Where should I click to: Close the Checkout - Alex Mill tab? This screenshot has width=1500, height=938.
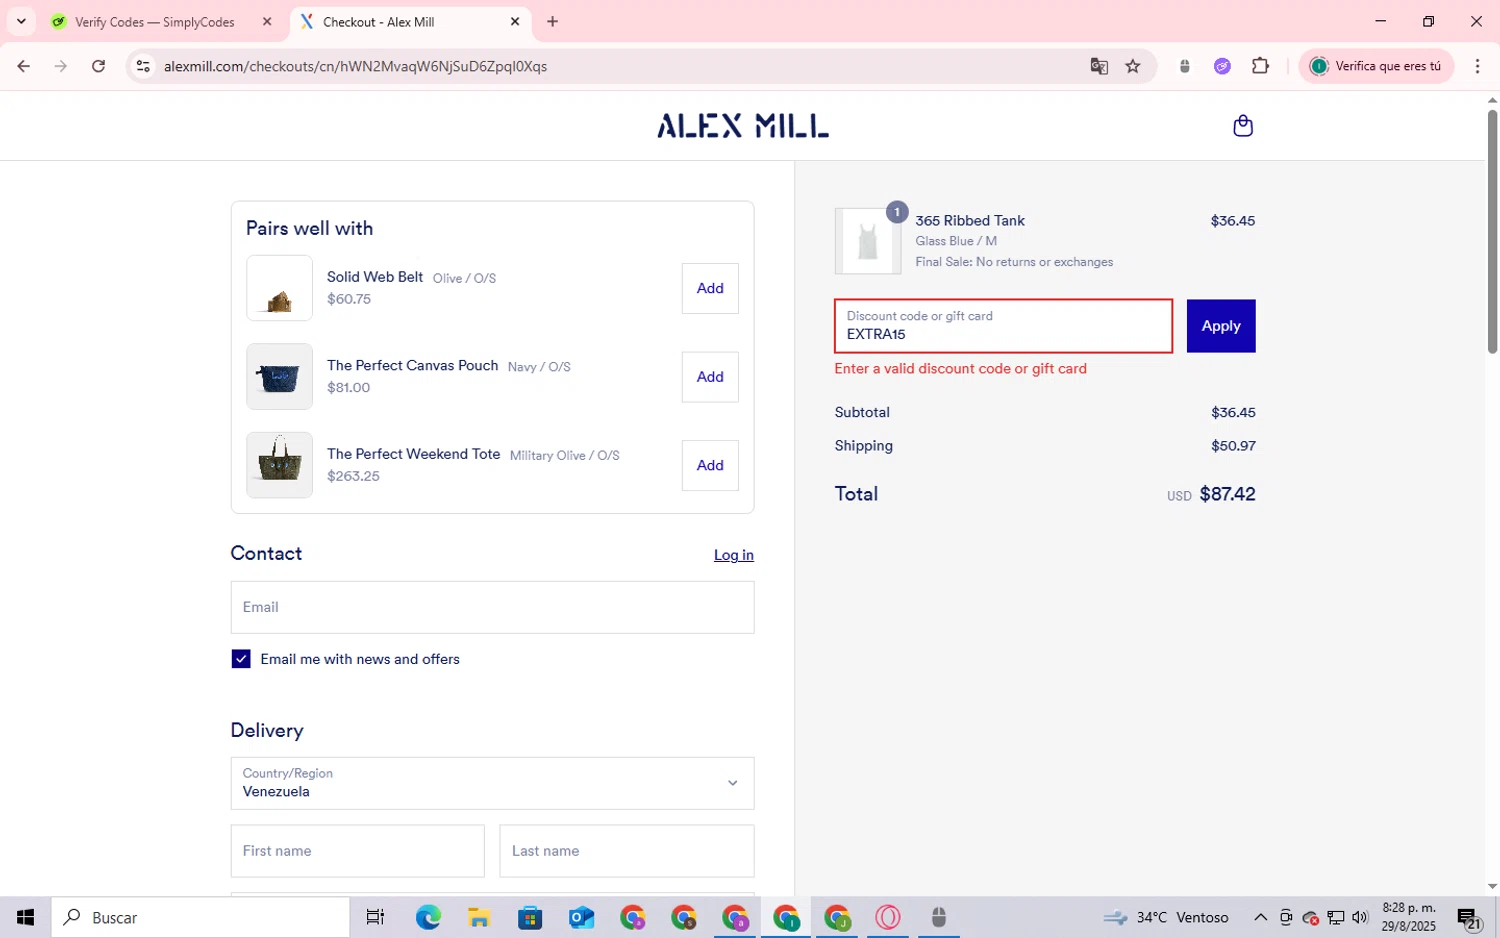pyautogui.click(x=515, y=21)
